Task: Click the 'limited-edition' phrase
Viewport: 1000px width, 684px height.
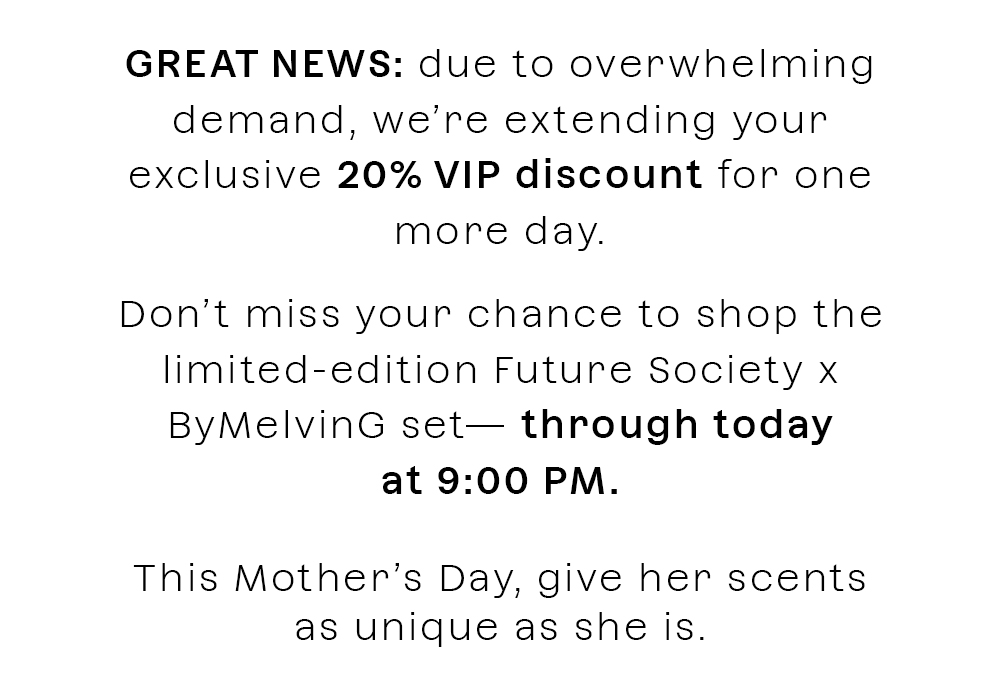Action: (321, 370)
